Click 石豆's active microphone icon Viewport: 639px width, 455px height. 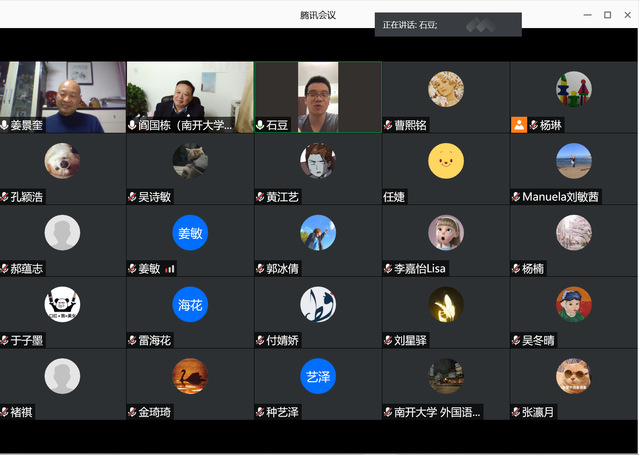[x=261, y=125]
